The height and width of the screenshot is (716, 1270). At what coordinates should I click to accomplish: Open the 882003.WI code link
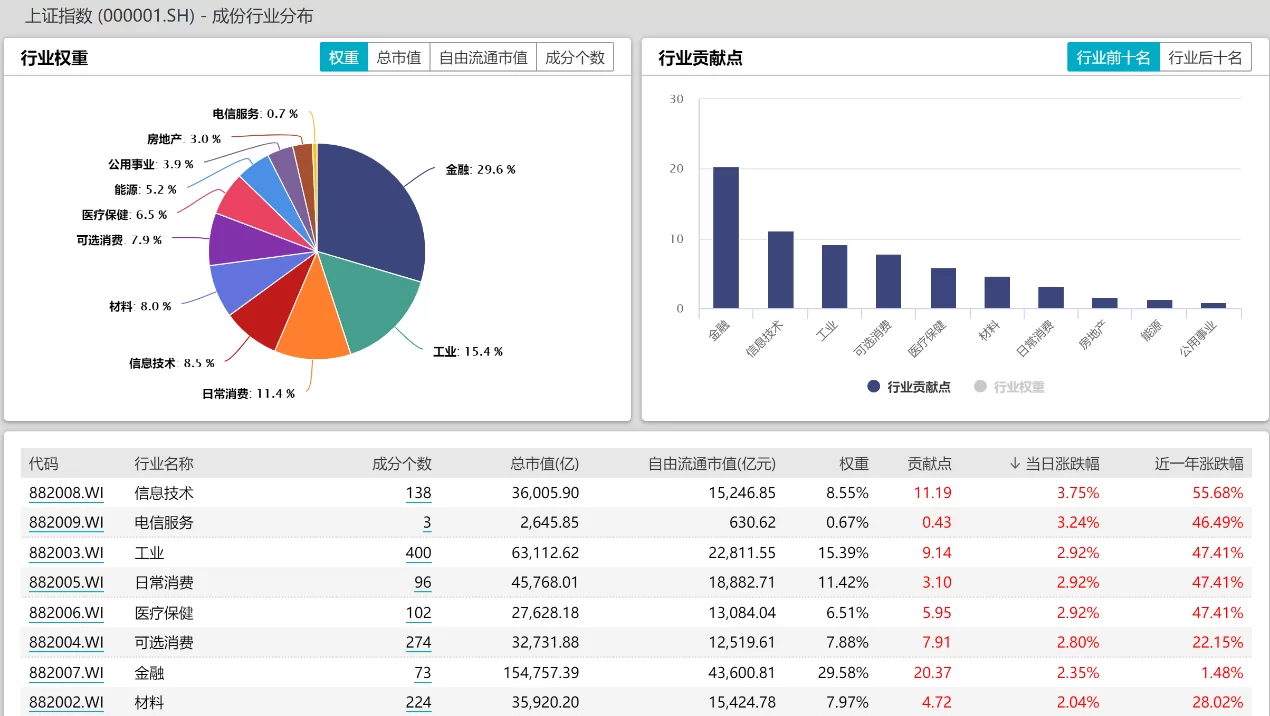coord(66,553)
